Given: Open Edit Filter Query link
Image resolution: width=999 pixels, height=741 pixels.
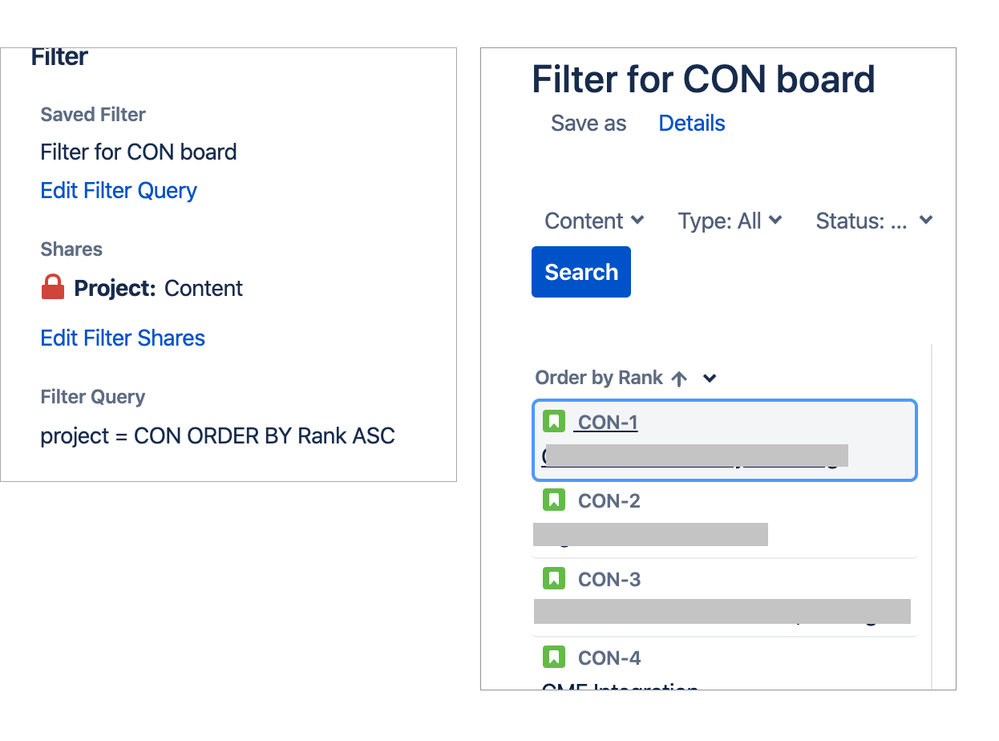Looking at the screenshot, I should (x=119, y=191).
